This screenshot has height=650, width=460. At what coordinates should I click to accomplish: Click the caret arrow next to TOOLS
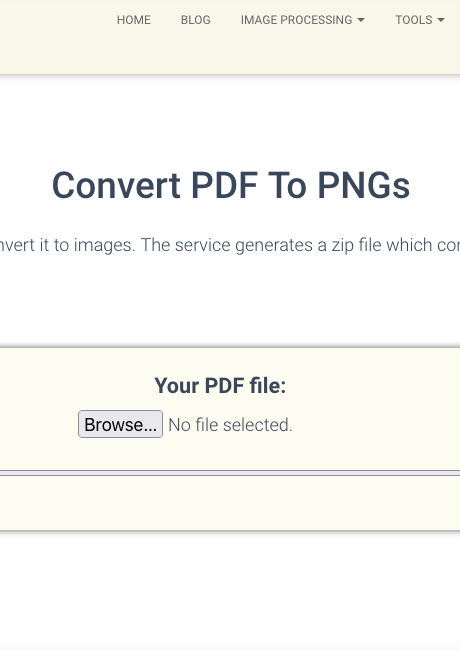(x=441, y=20)
